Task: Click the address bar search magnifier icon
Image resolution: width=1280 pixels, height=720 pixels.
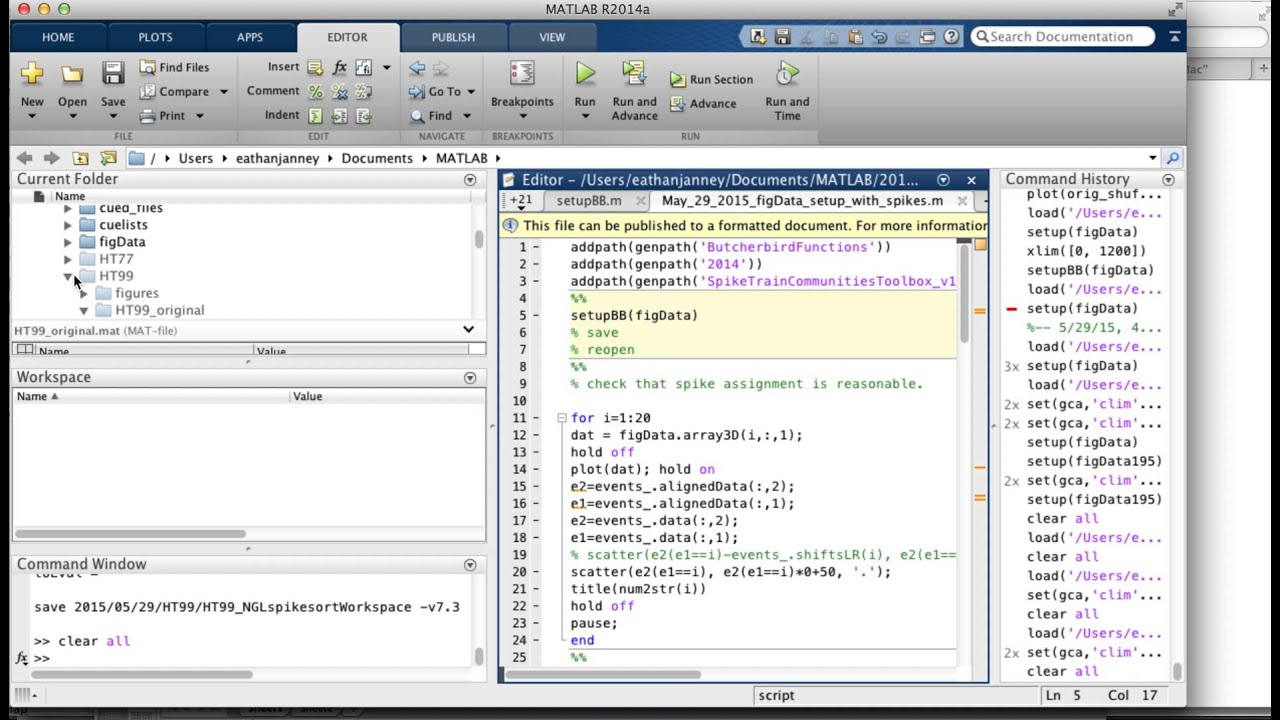Action: [x=1173, y=158]
